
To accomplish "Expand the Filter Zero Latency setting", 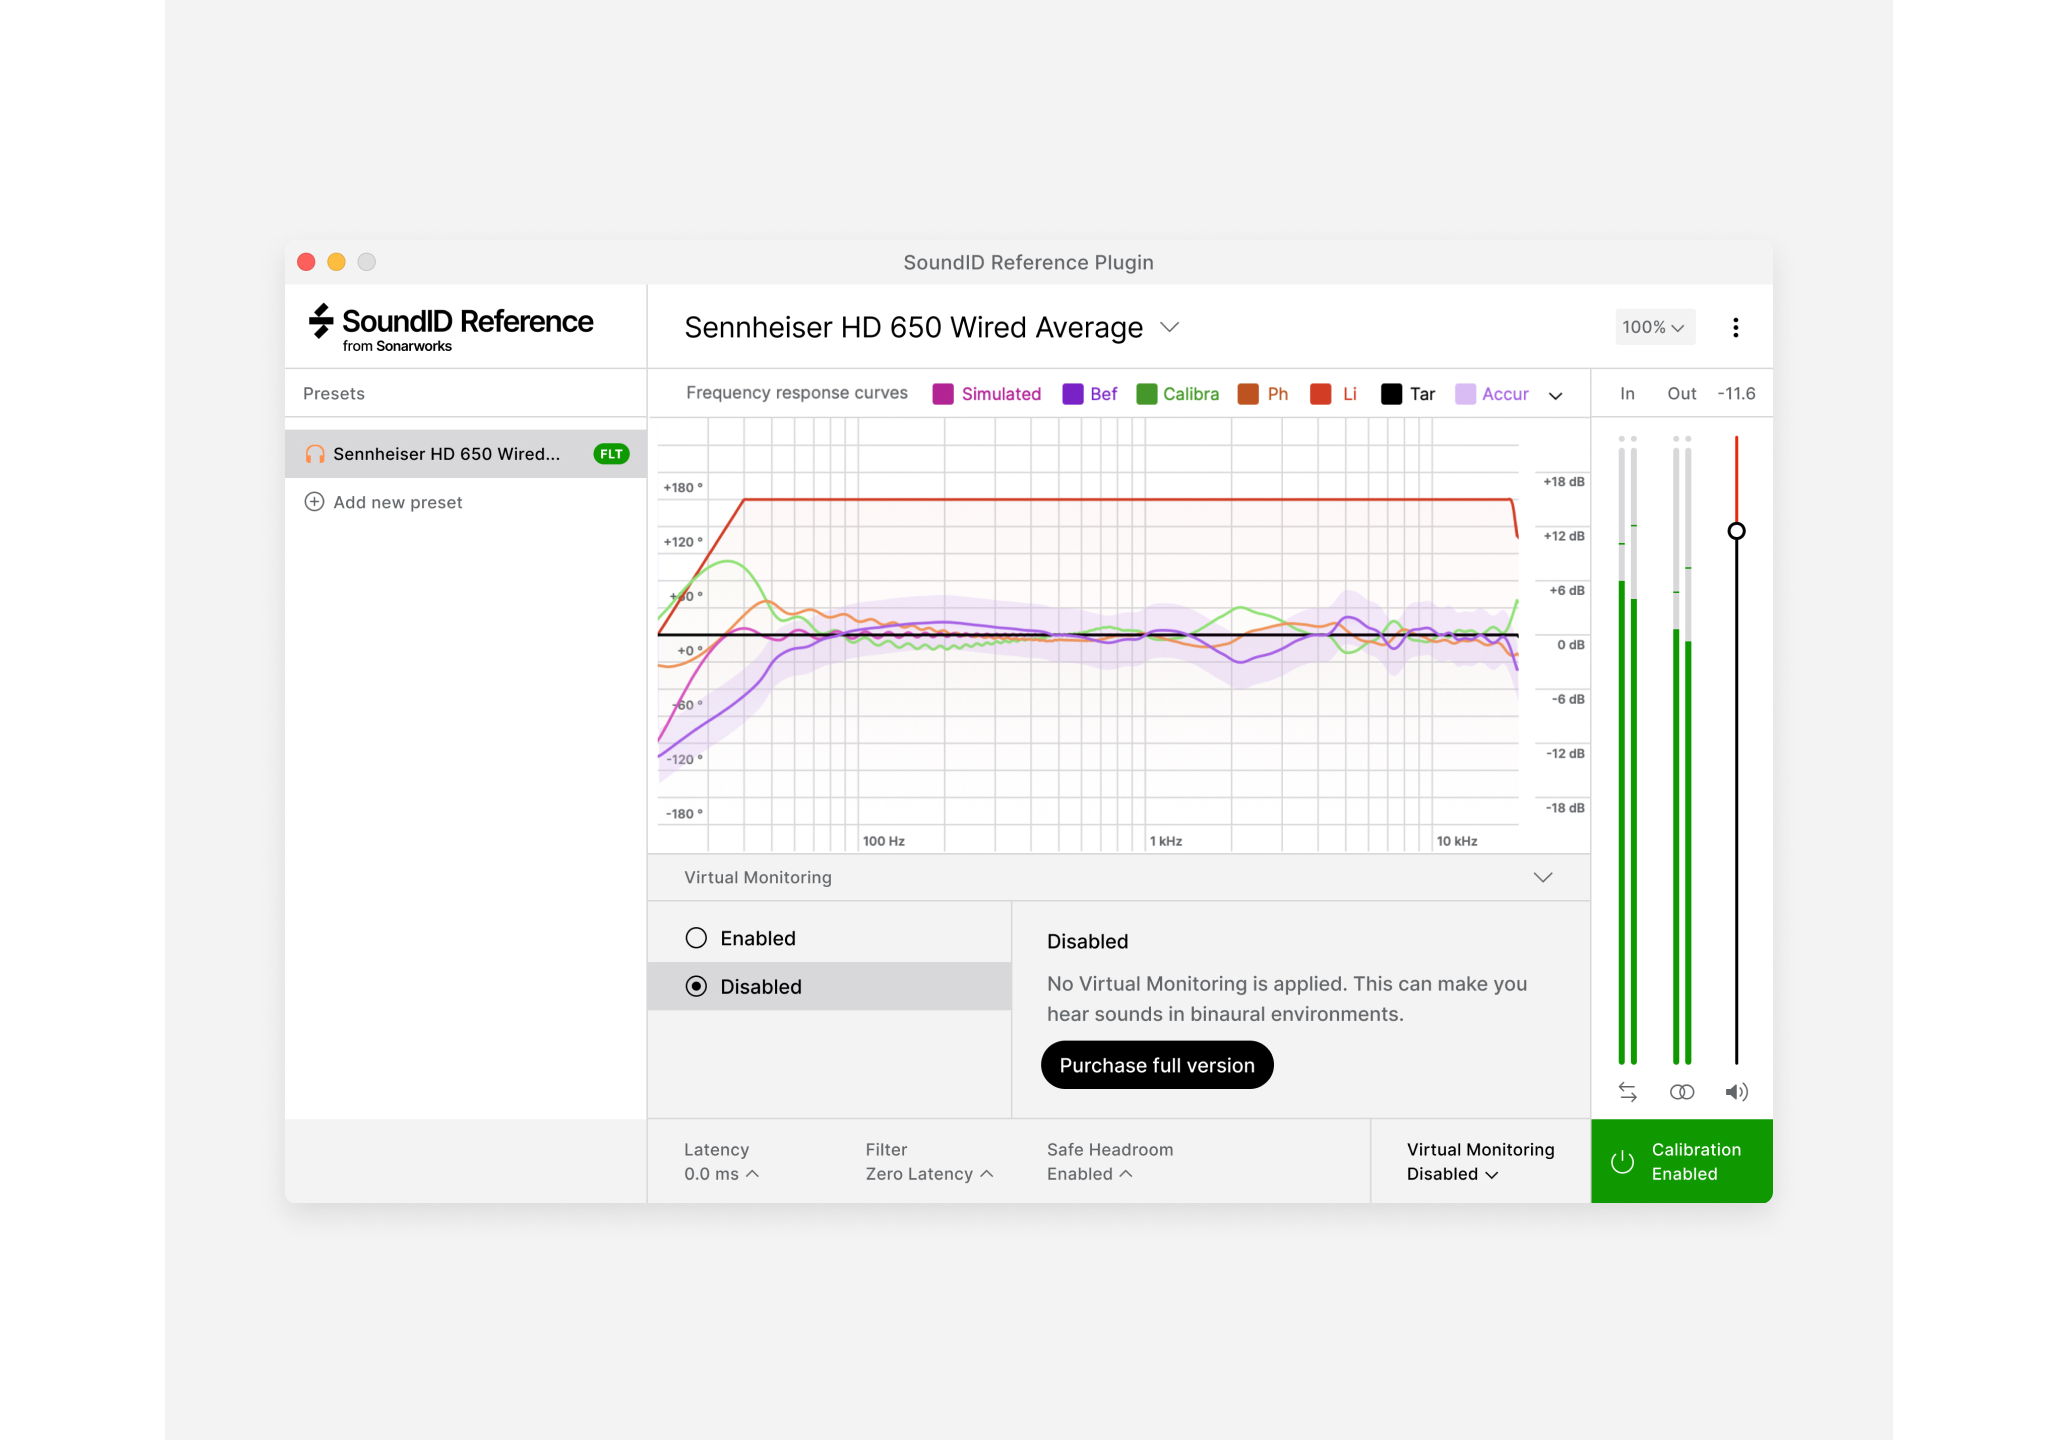I will [x=930, y=1162].
